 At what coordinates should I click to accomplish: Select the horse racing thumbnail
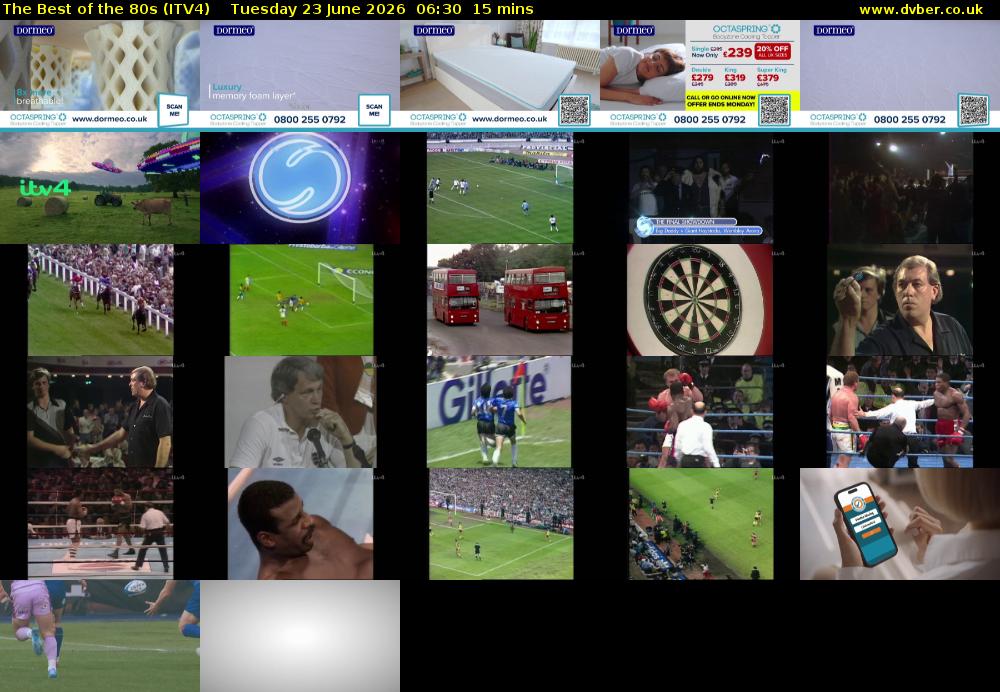click(100, 300)
